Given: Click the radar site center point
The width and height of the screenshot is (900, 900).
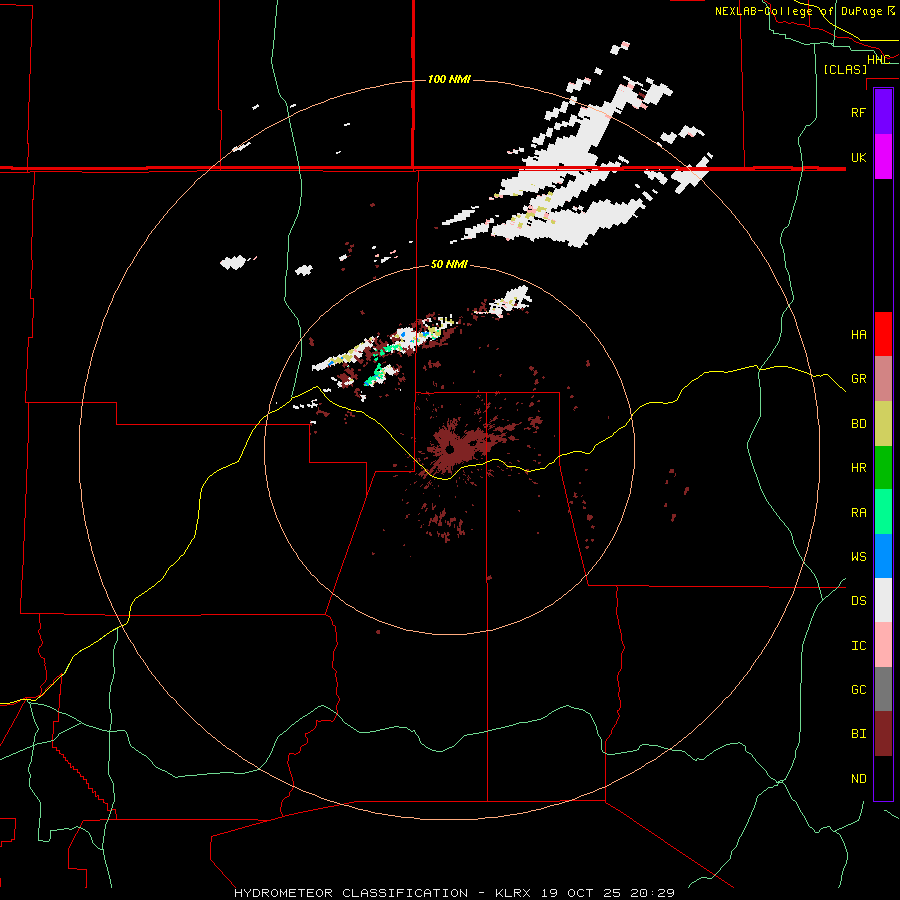Looking at the screenshot, I should click(x=450, y=449).
